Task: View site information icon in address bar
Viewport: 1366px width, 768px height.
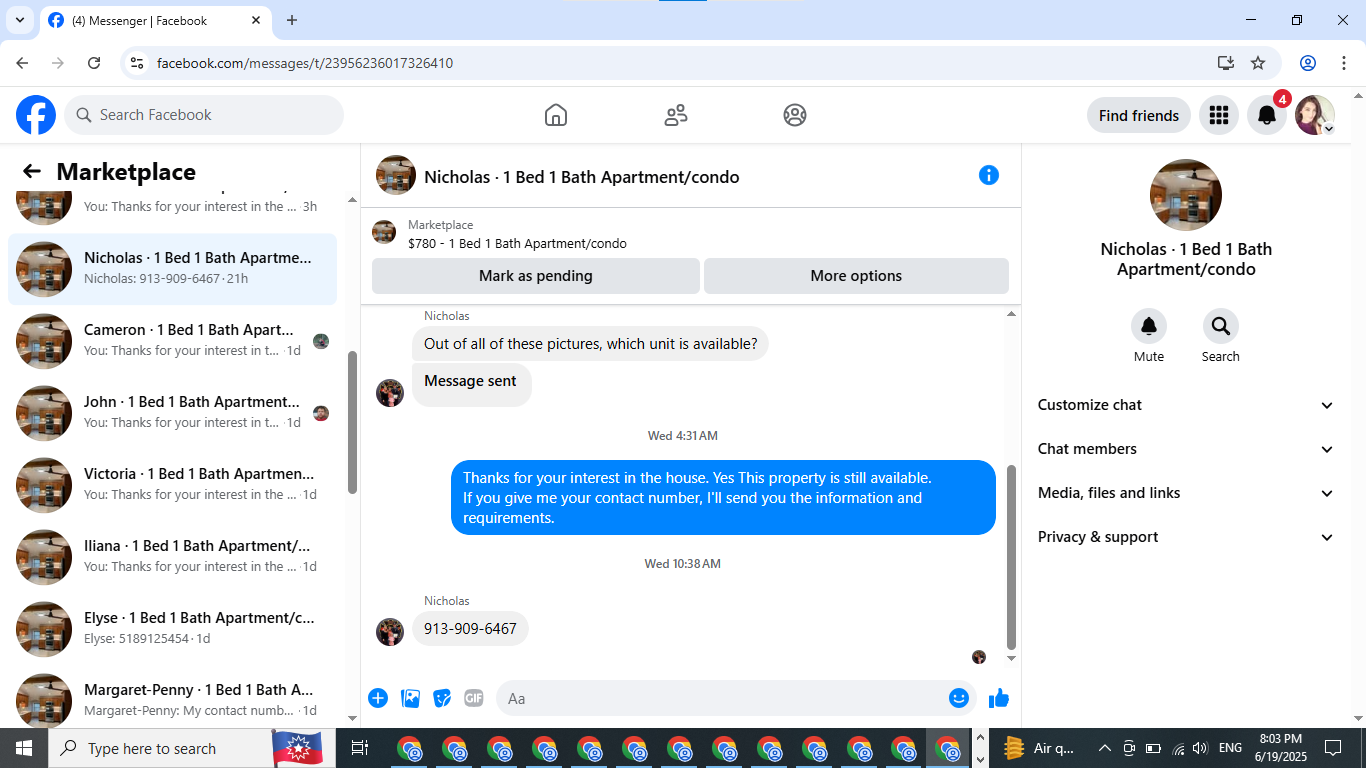Action: pos(137,63)
